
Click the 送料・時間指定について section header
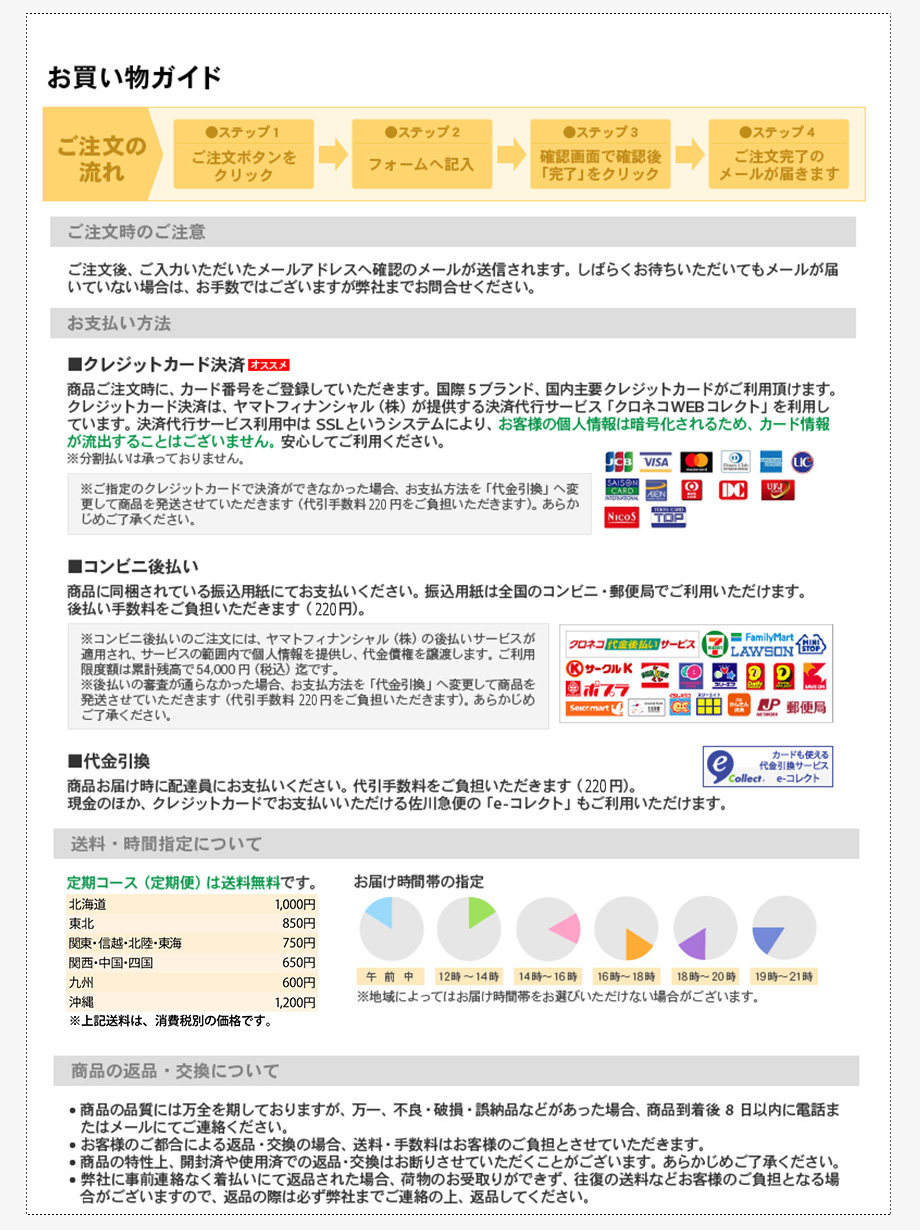tap(456, 843)
